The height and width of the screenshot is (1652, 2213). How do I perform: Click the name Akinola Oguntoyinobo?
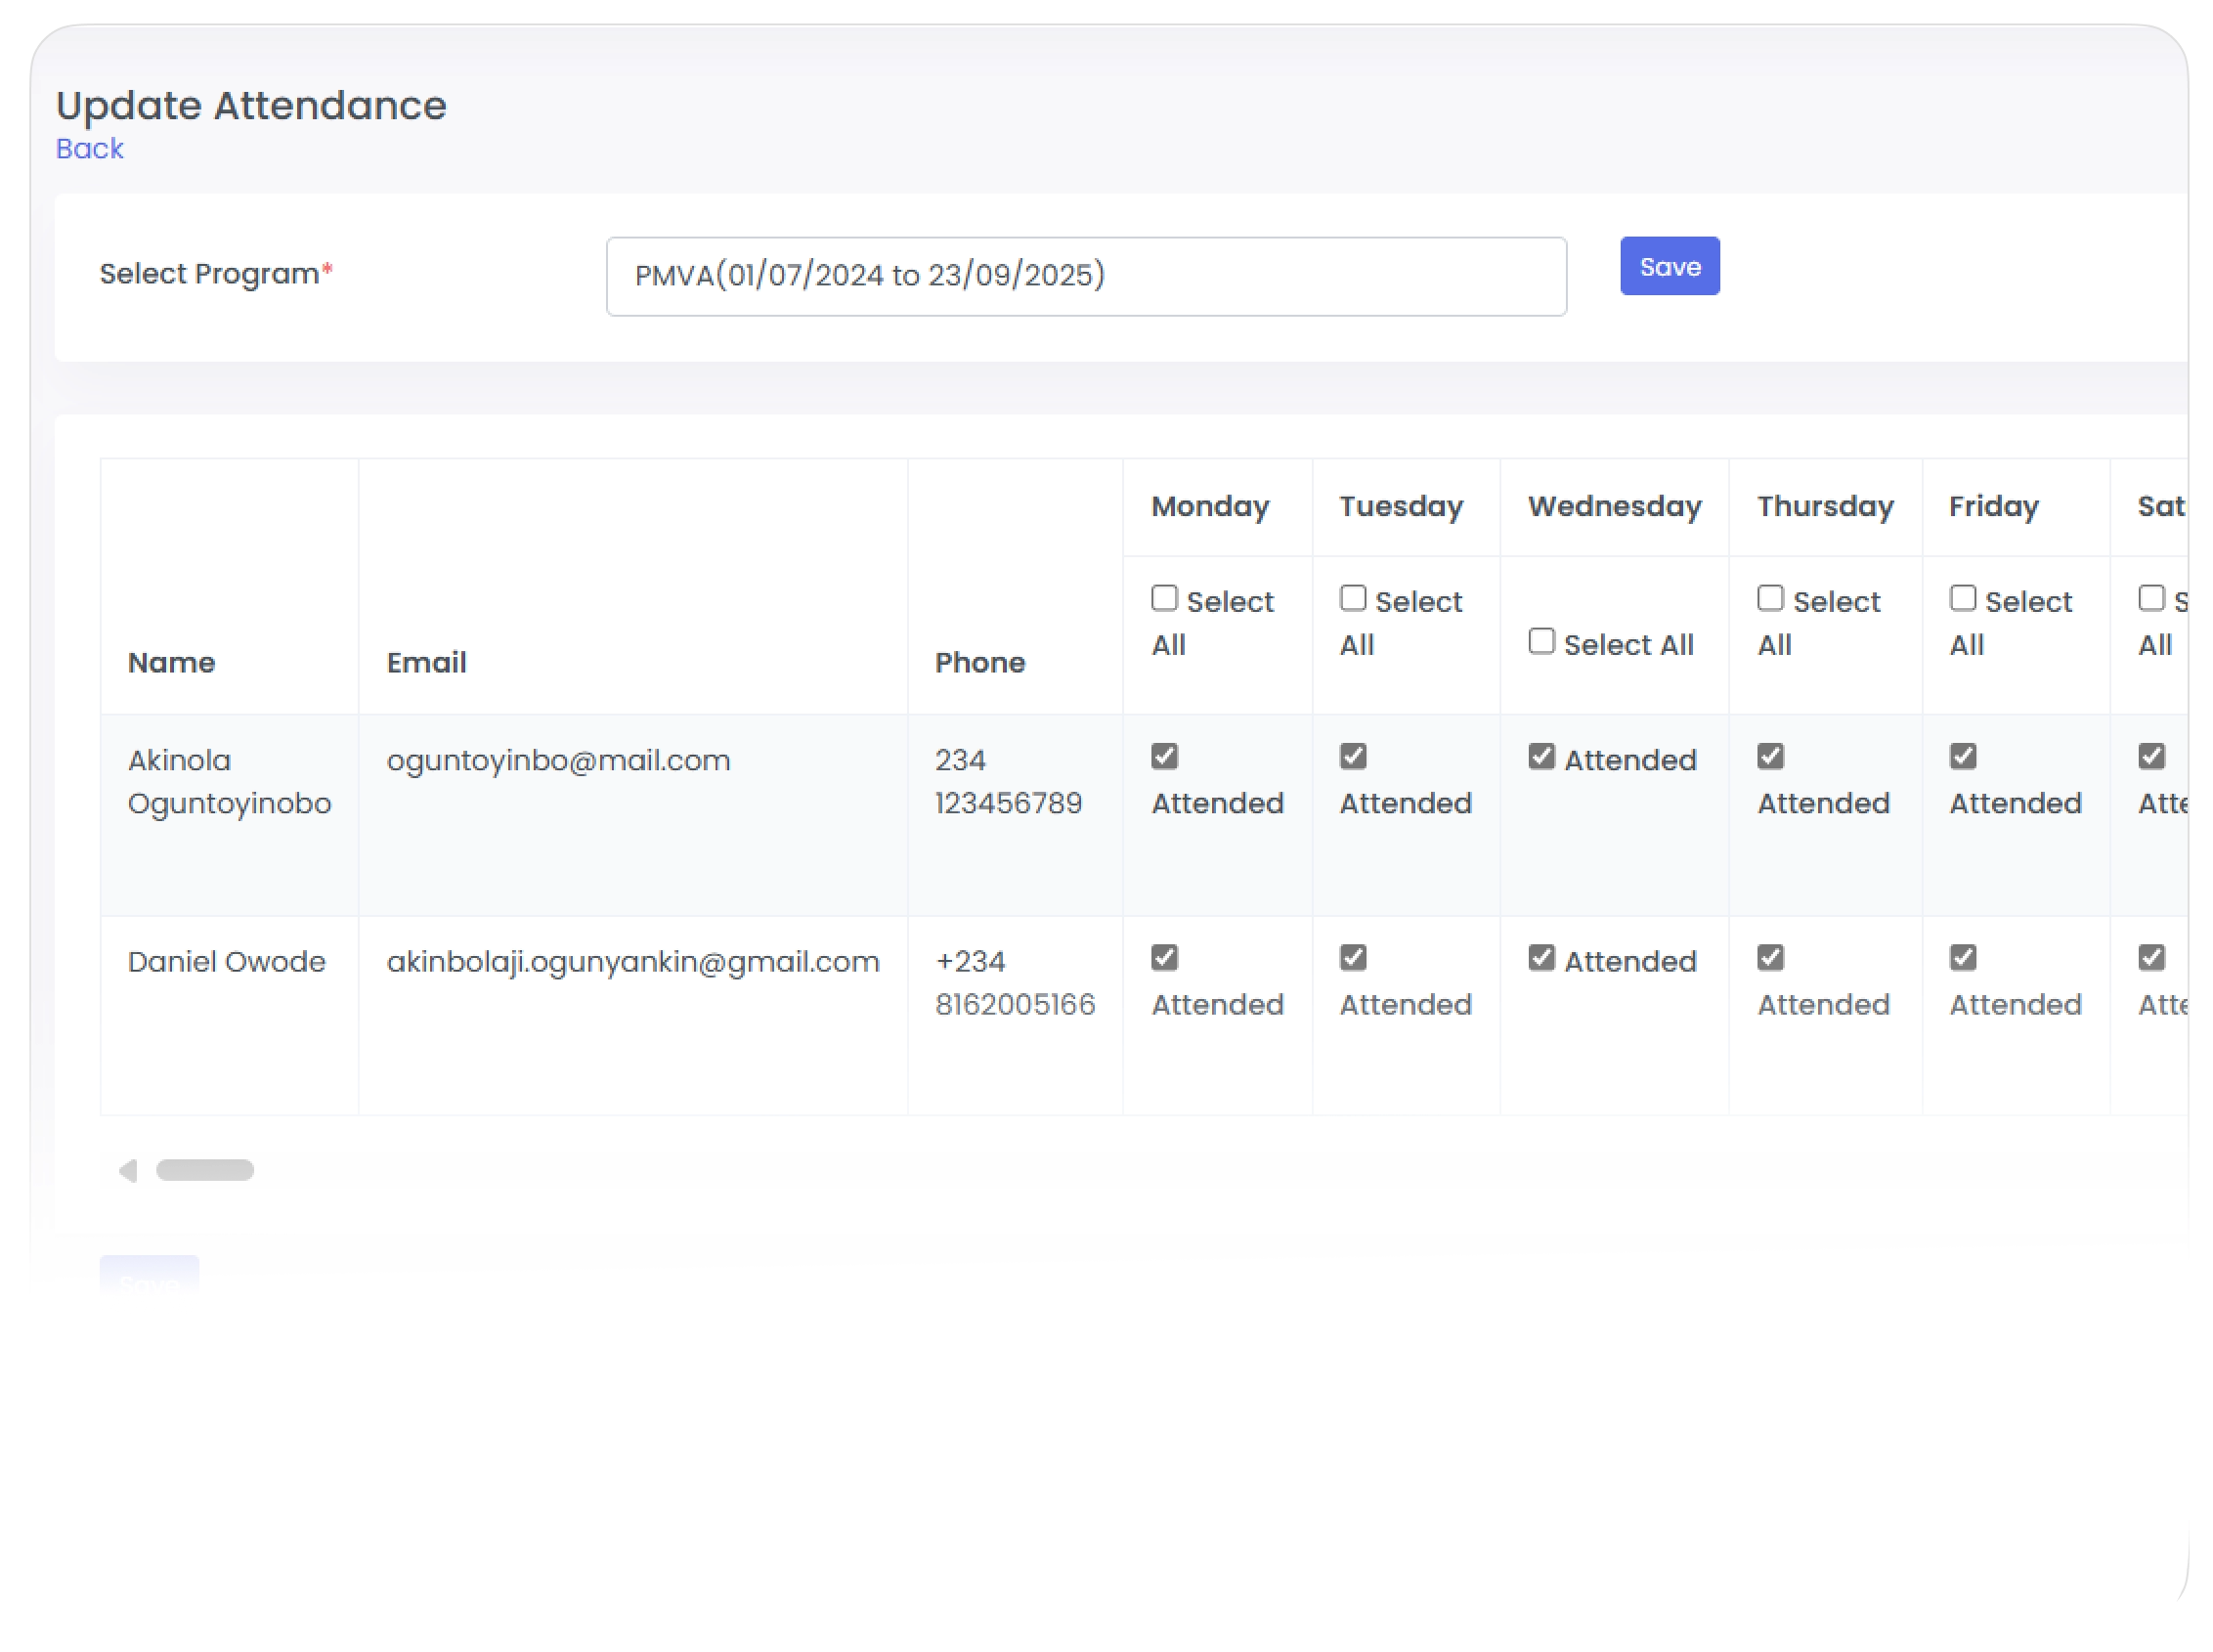pyautogui.click(x=229, y=781)
